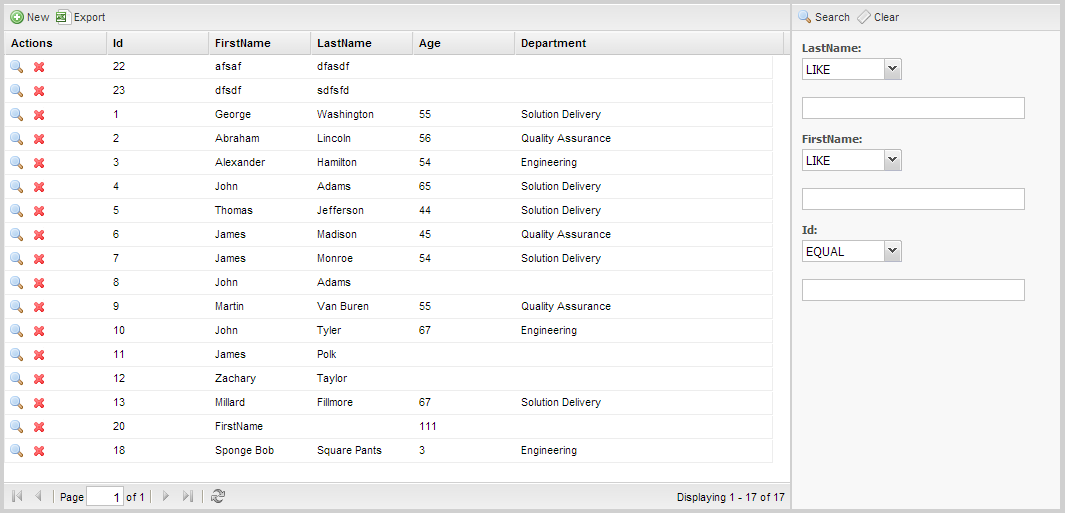Open the magnifier for Id 10, John Tyler

click(17, 331)
